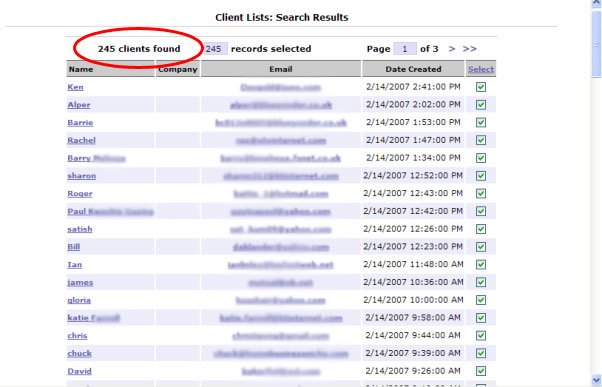The height and width of the screenshot is (387, 602).
Task: Open the client link David
Action: (x=79, y=371)
